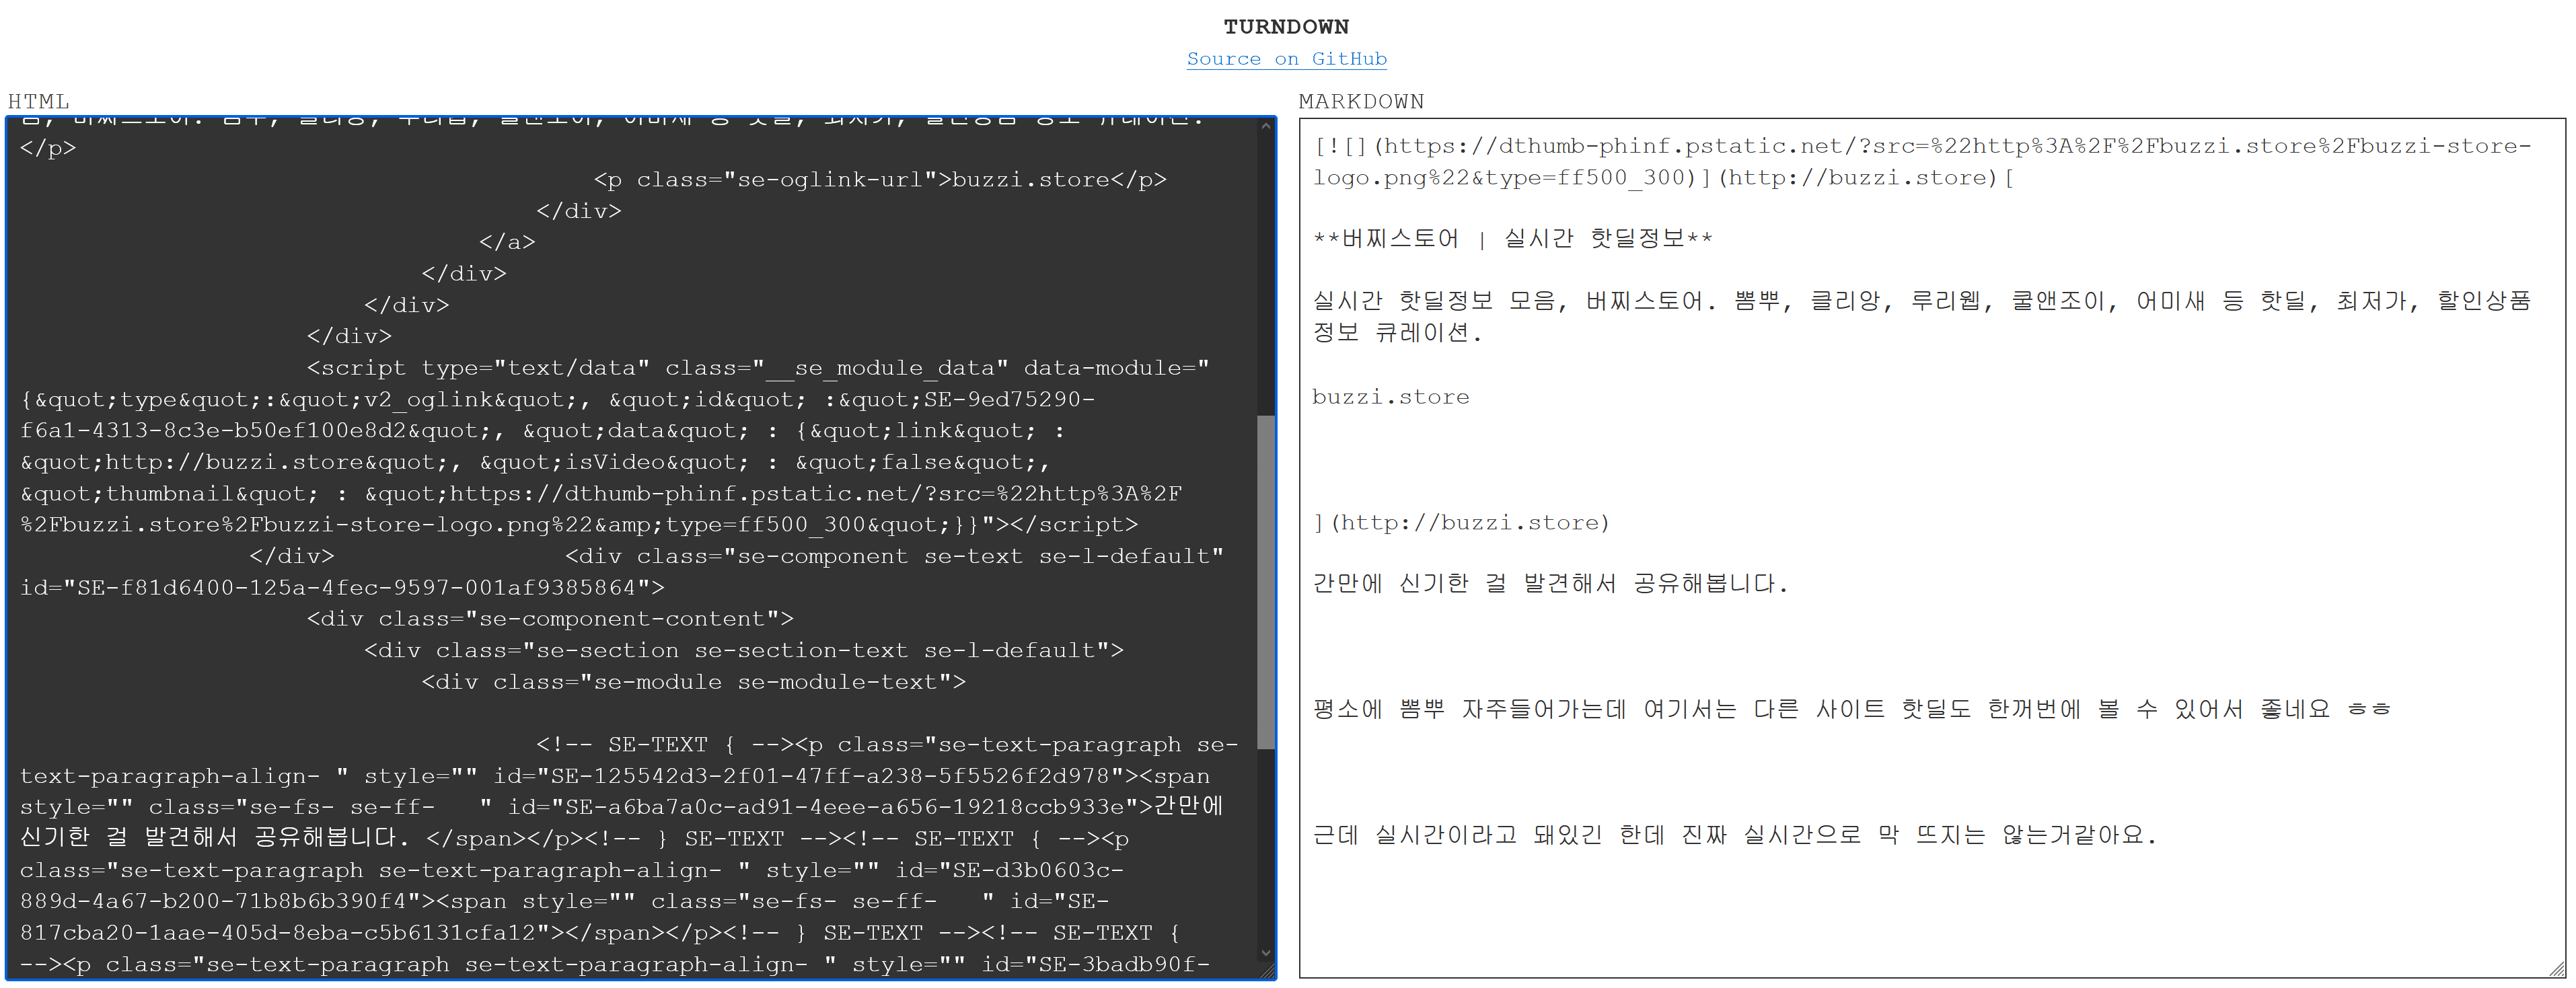
Task: Click the TURNDOWN page heading
Action: click(x=1286, y=27)
